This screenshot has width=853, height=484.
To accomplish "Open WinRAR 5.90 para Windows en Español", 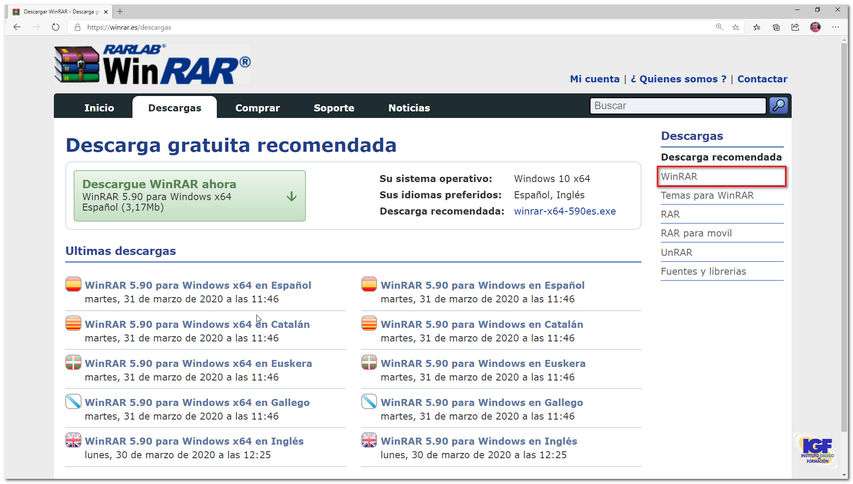I will (483, 285).
